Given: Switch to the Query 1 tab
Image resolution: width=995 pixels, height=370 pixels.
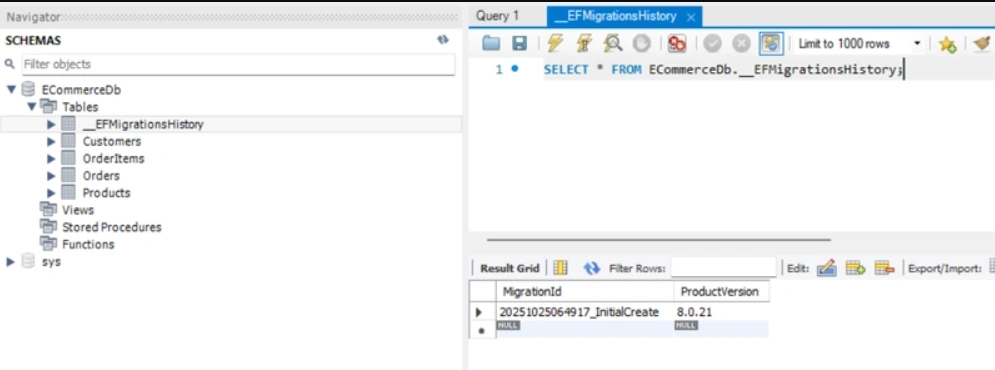Looking at the screenshot, I should (x=498, y=16).
